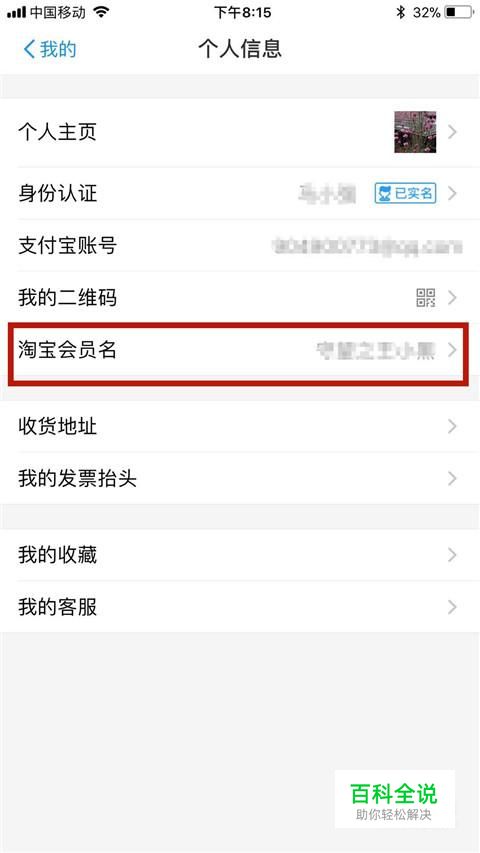Image resolution: width=480 pixels, height=853 pixels.
Task: Select the 支付宝账号 row
Action: 240,246
